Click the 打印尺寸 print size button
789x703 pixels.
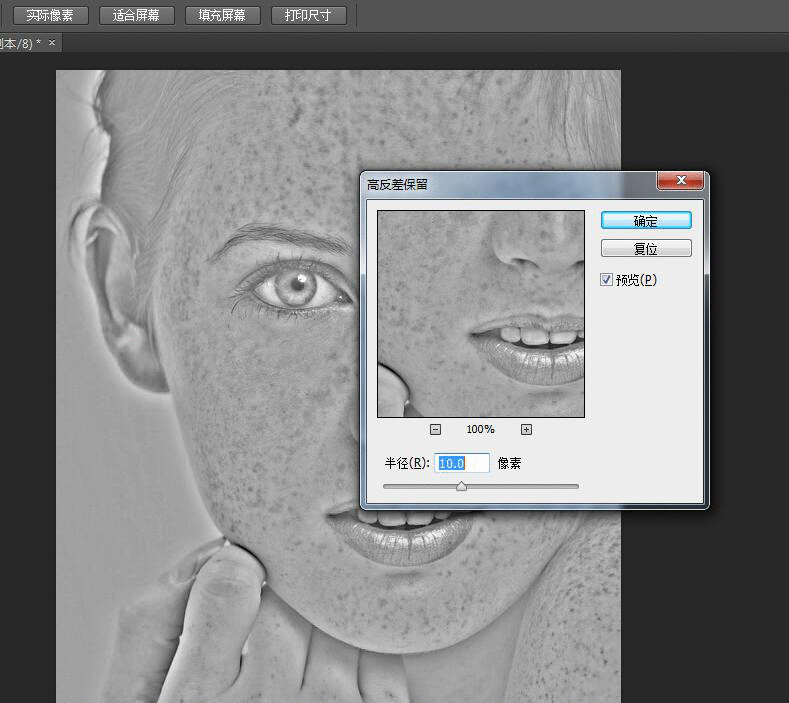(308, 16)
